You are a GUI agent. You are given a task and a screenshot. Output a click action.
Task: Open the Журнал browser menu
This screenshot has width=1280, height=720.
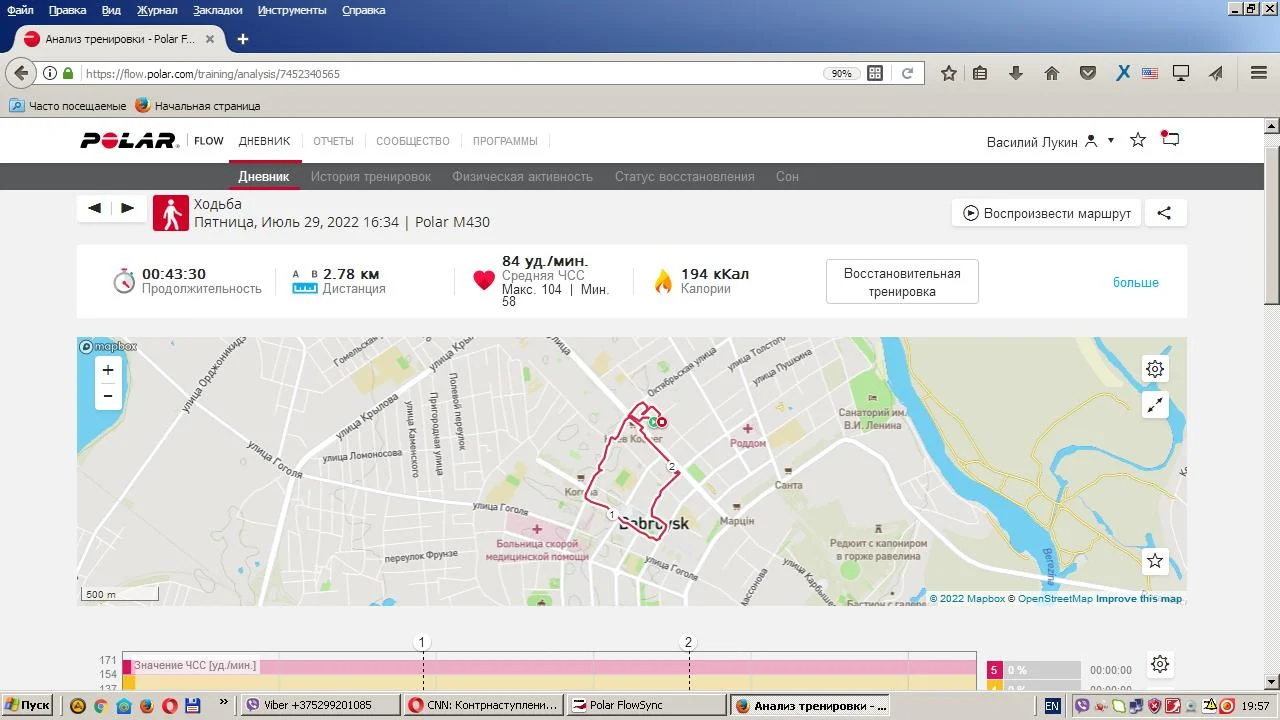pos(156,10)
